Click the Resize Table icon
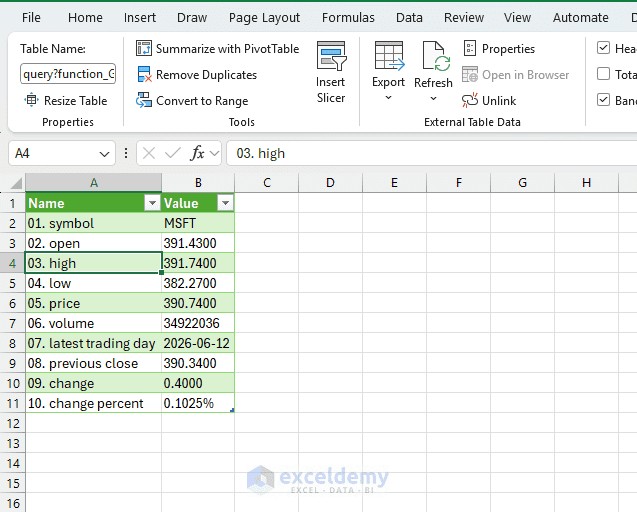The height and width of the screenshot is (512, 637). (x=31, y=100)
